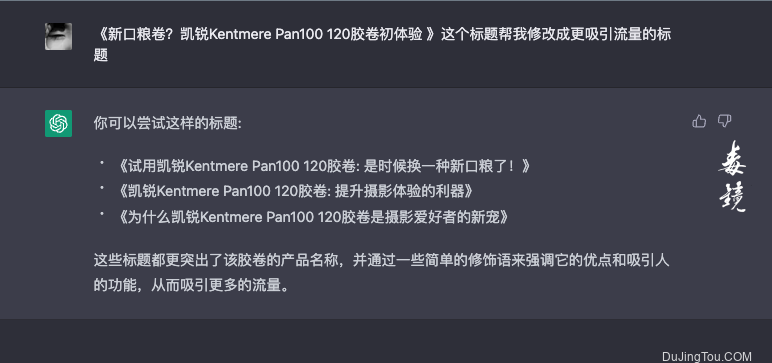The width and height of the screenshot is (772, 363).
Task: Click the bullet dot before 《为什么凯锐 title
Action: click(102, 213)
